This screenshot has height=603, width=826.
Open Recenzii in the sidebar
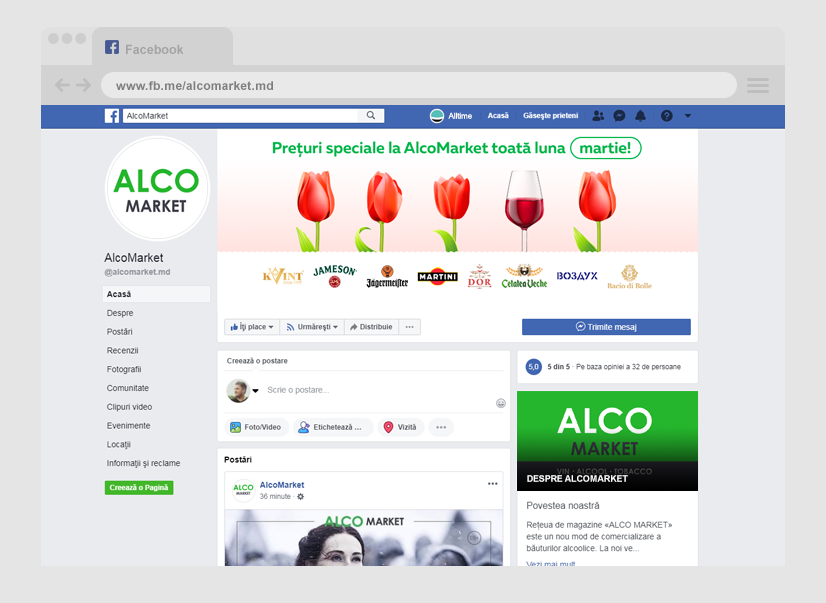click(x=123, y=351)
